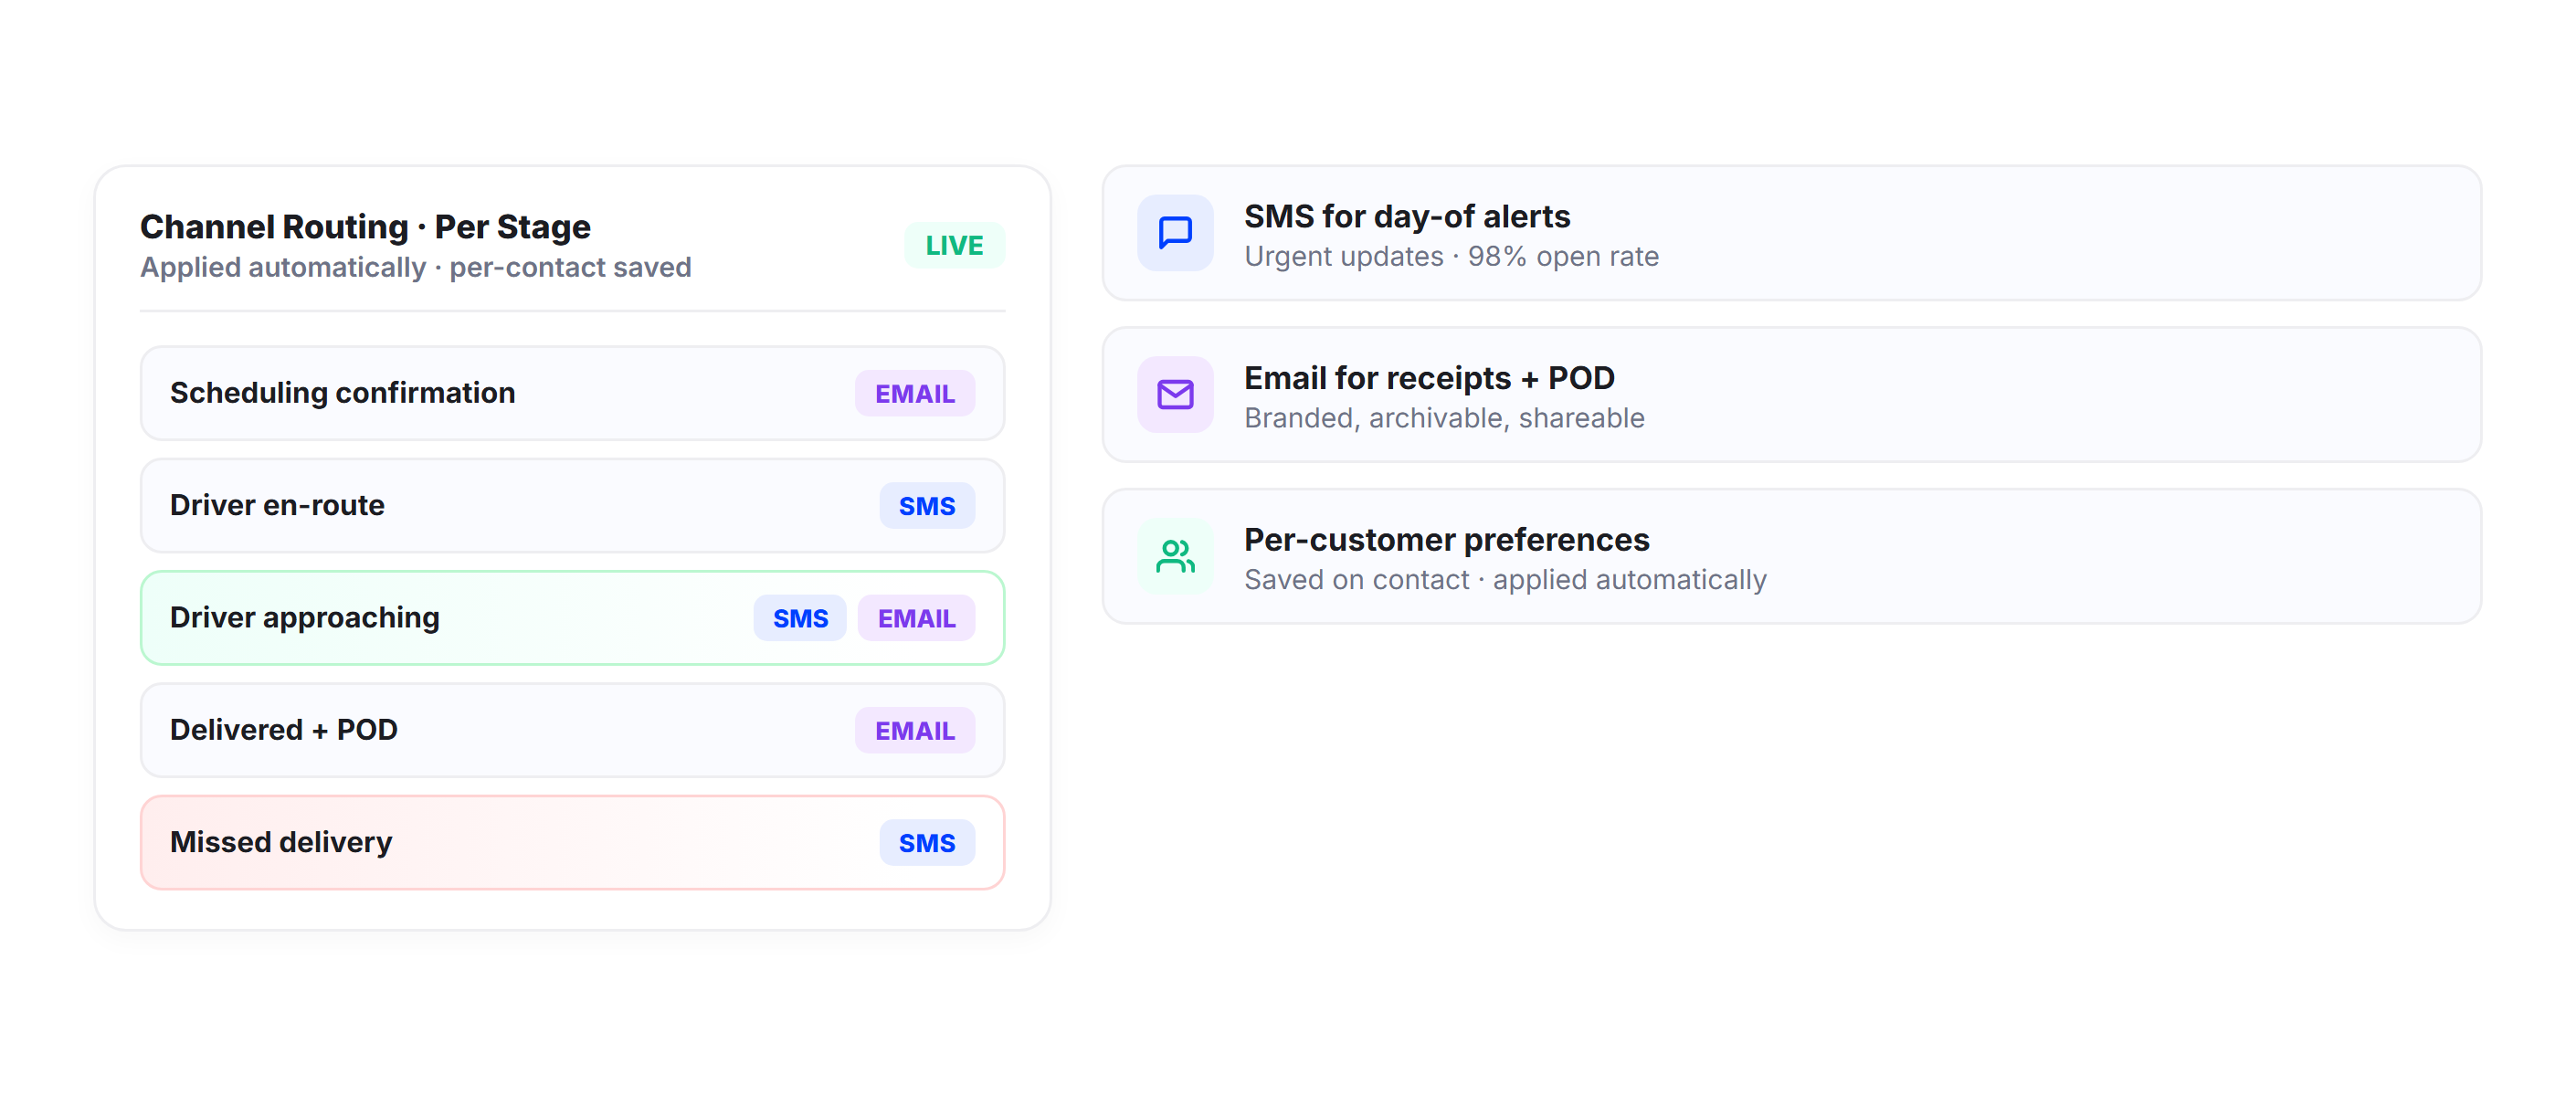Click EMAIL tag on Driver approaching
The image size is (2576, 1096).
coord(916,618)
